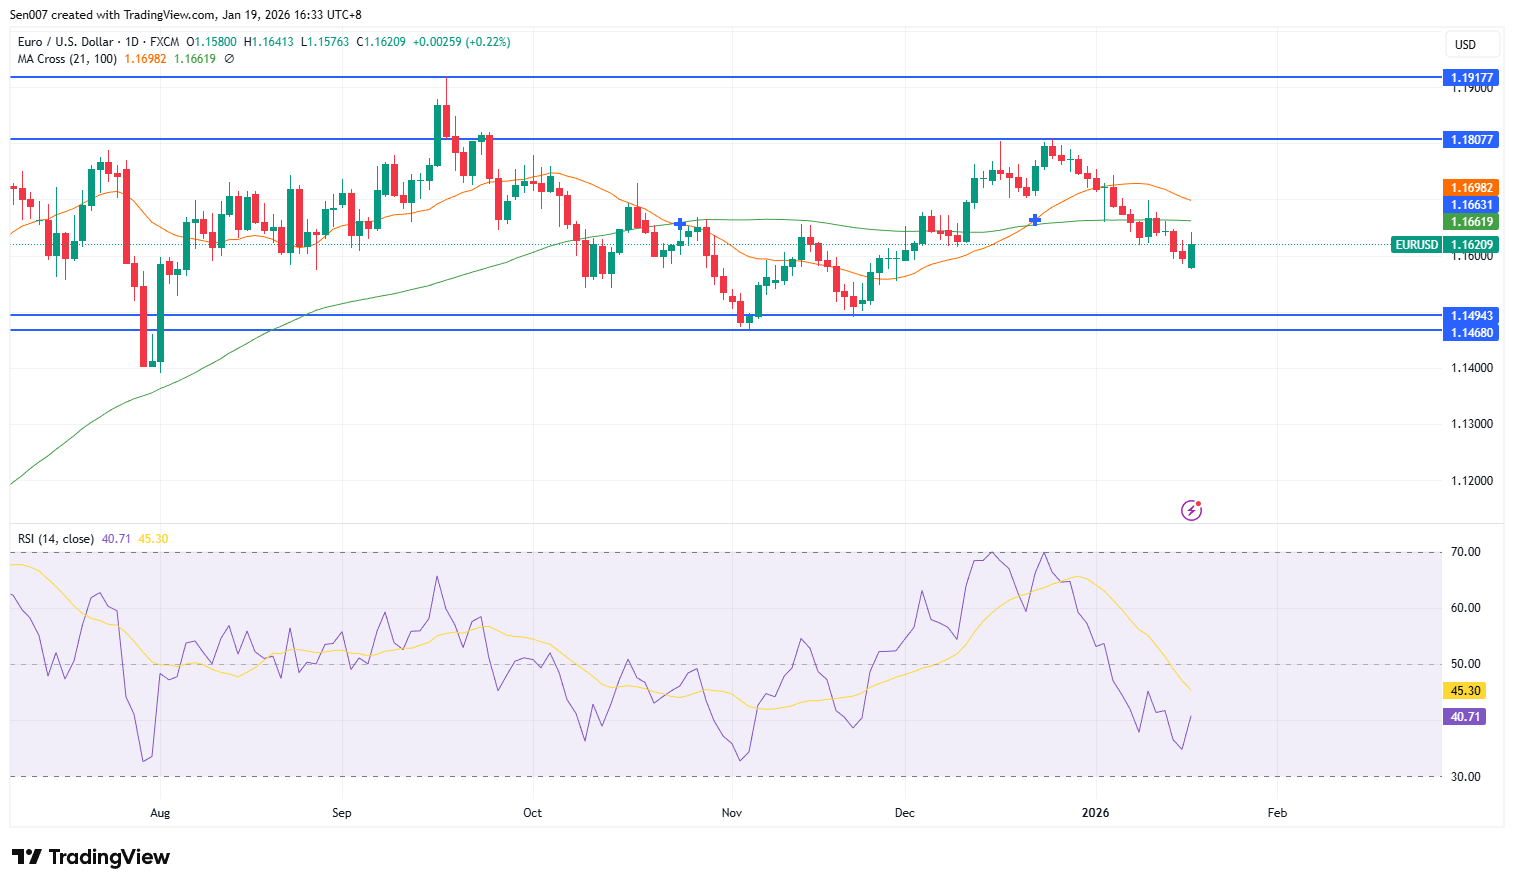Click the Euro / U.S. Dollar symbol title
This screenshot has width=1514, height=887.
tap(65, 42)
